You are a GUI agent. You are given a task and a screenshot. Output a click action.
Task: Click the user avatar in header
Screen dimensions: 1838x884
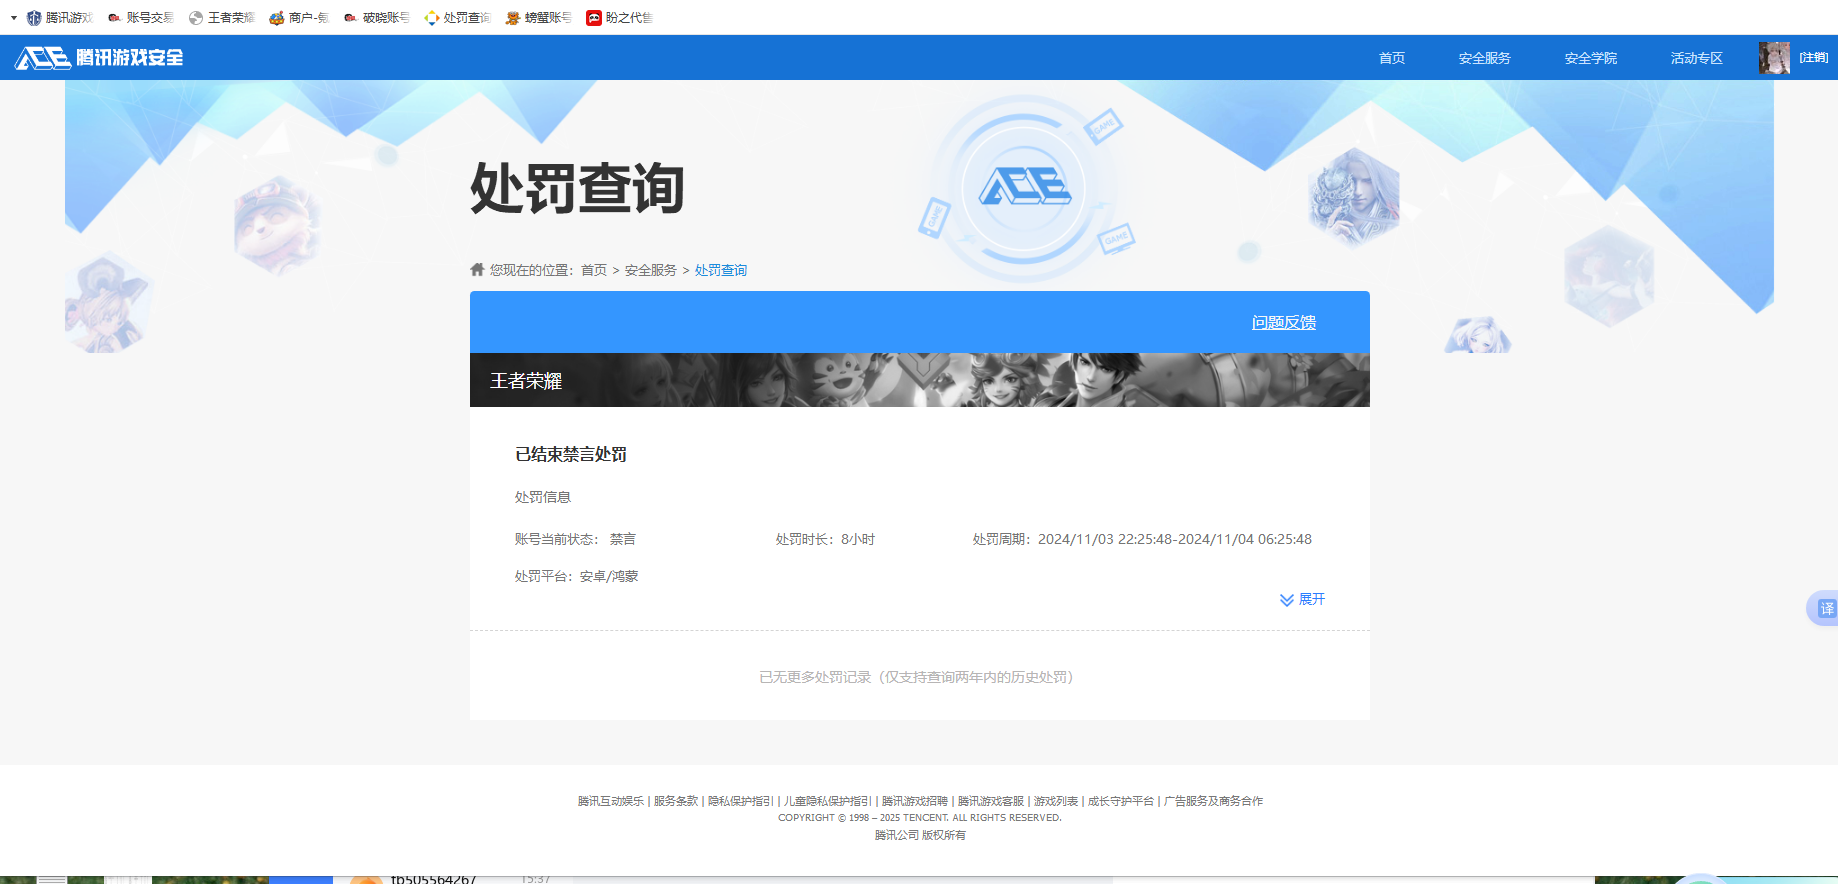coord(1774,58)
